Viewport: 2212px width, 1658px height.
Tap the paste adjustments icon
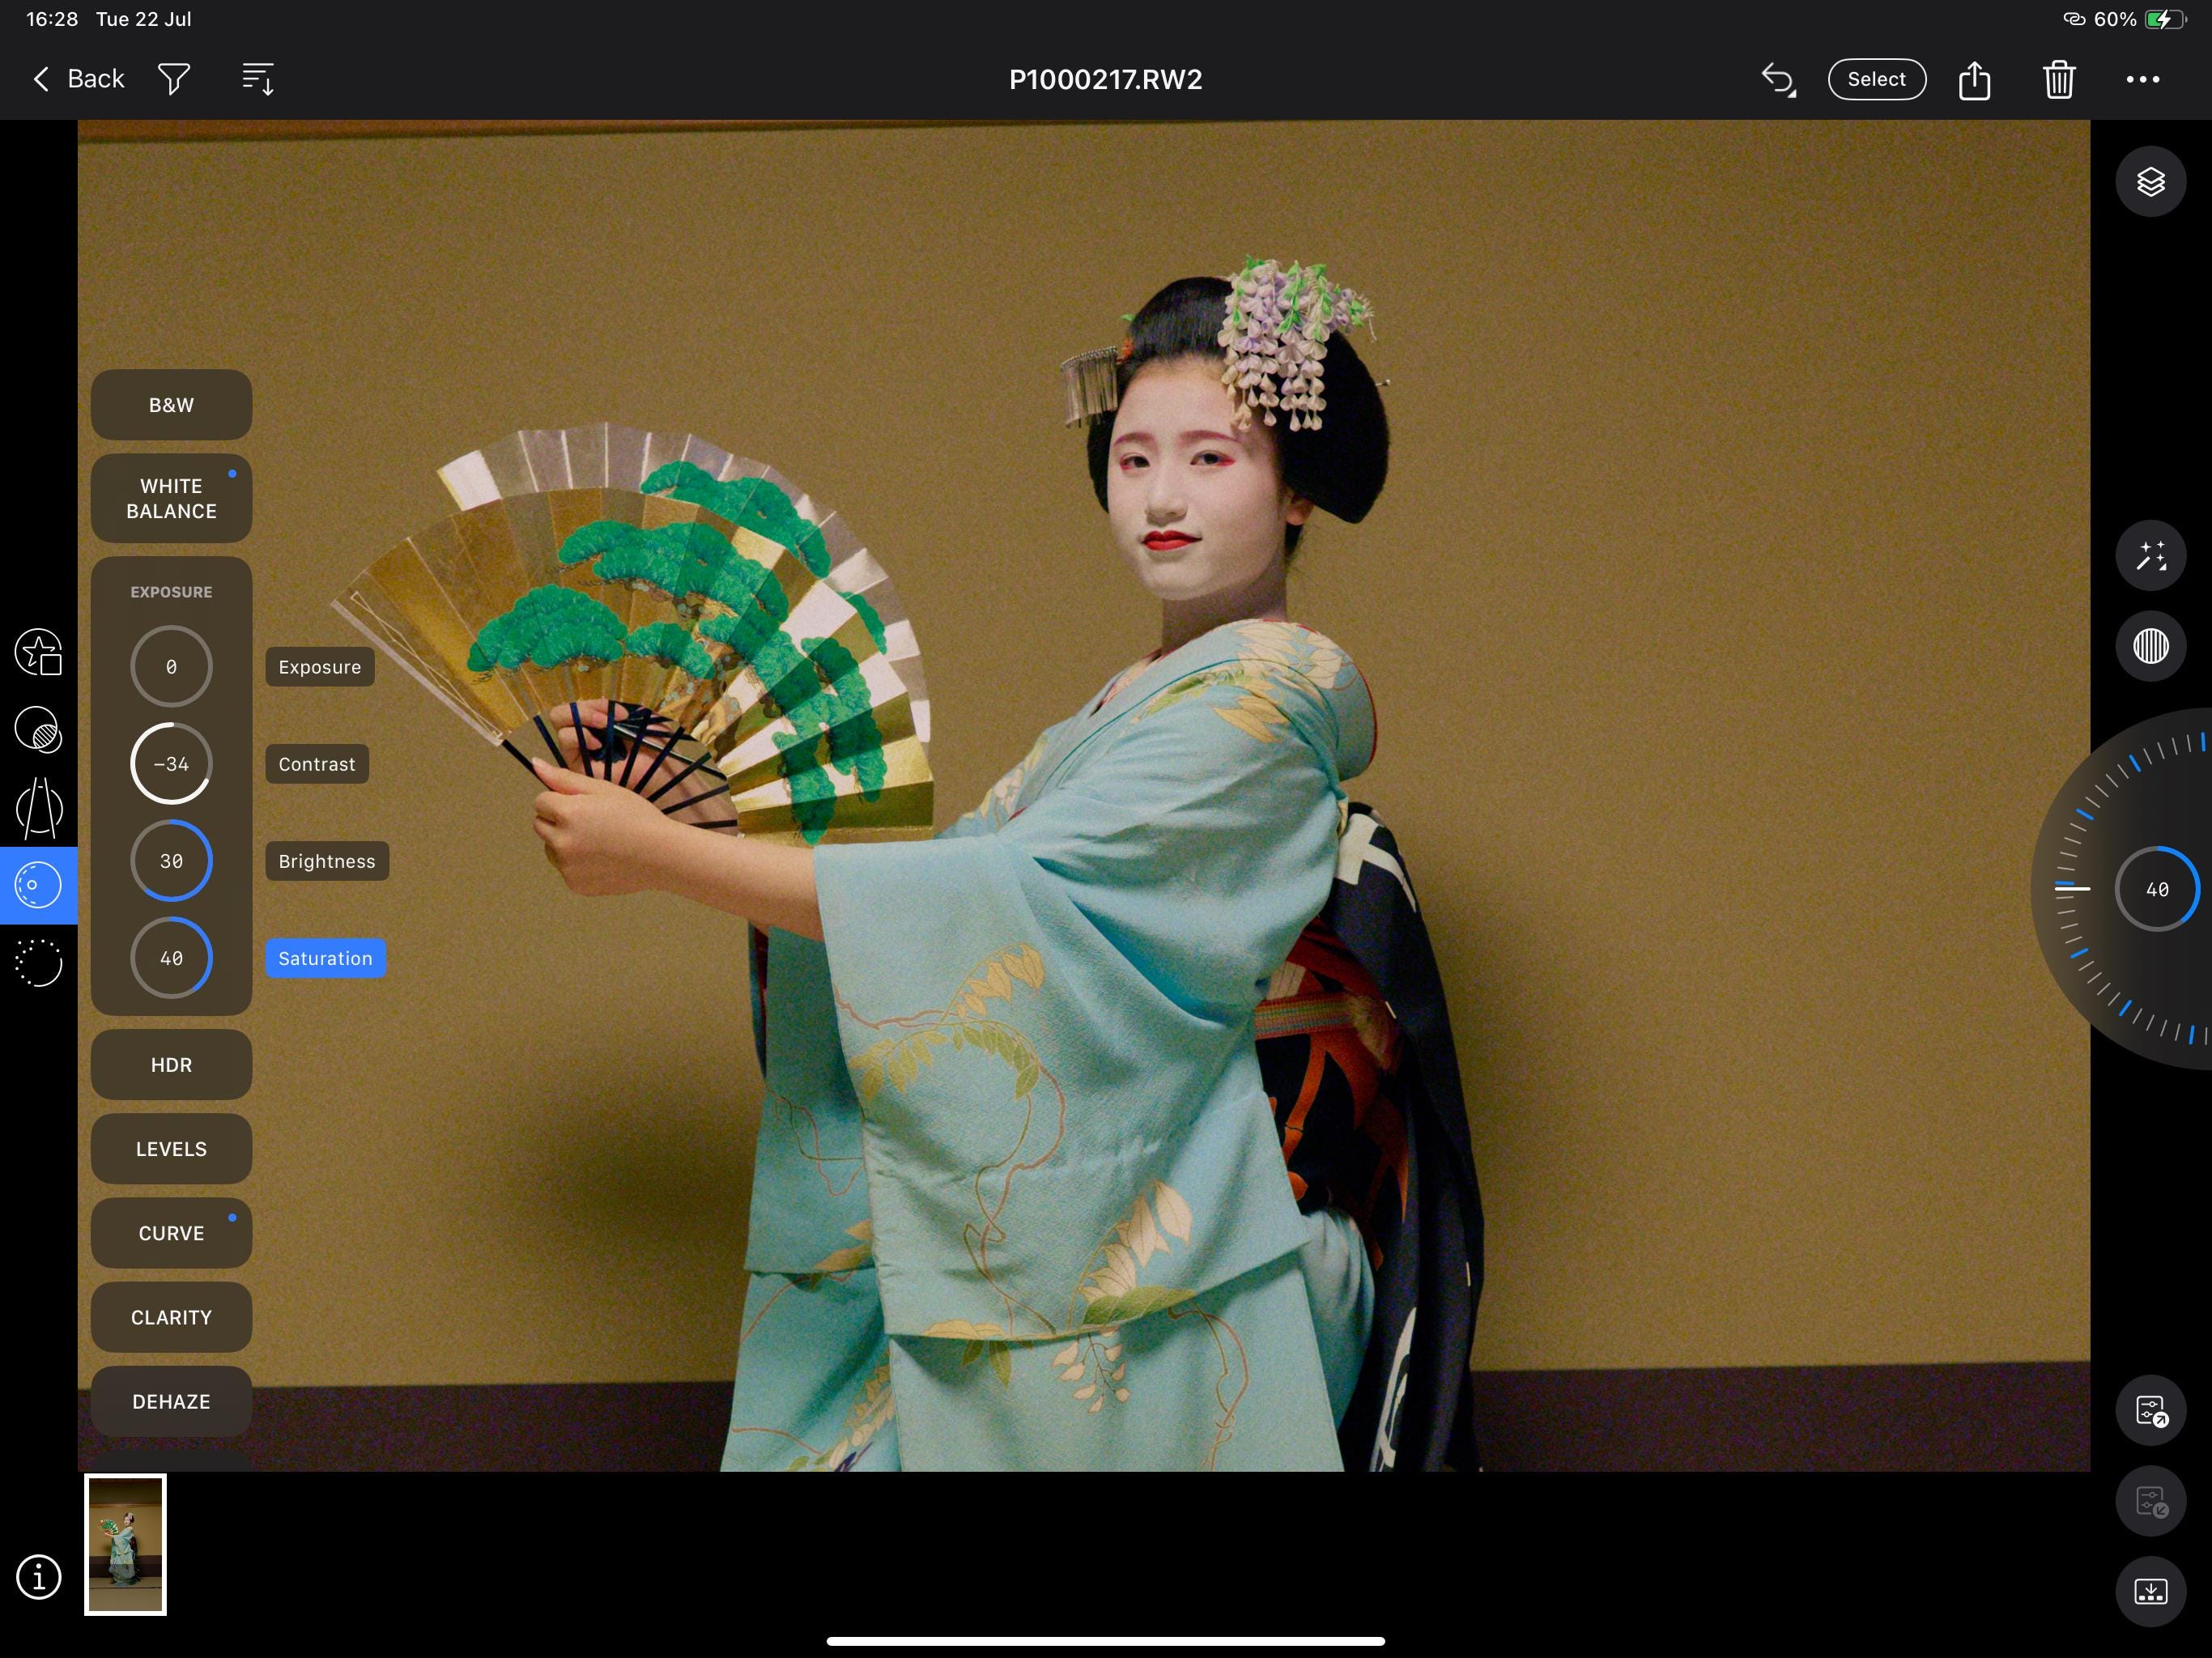click(2151, 1501)
